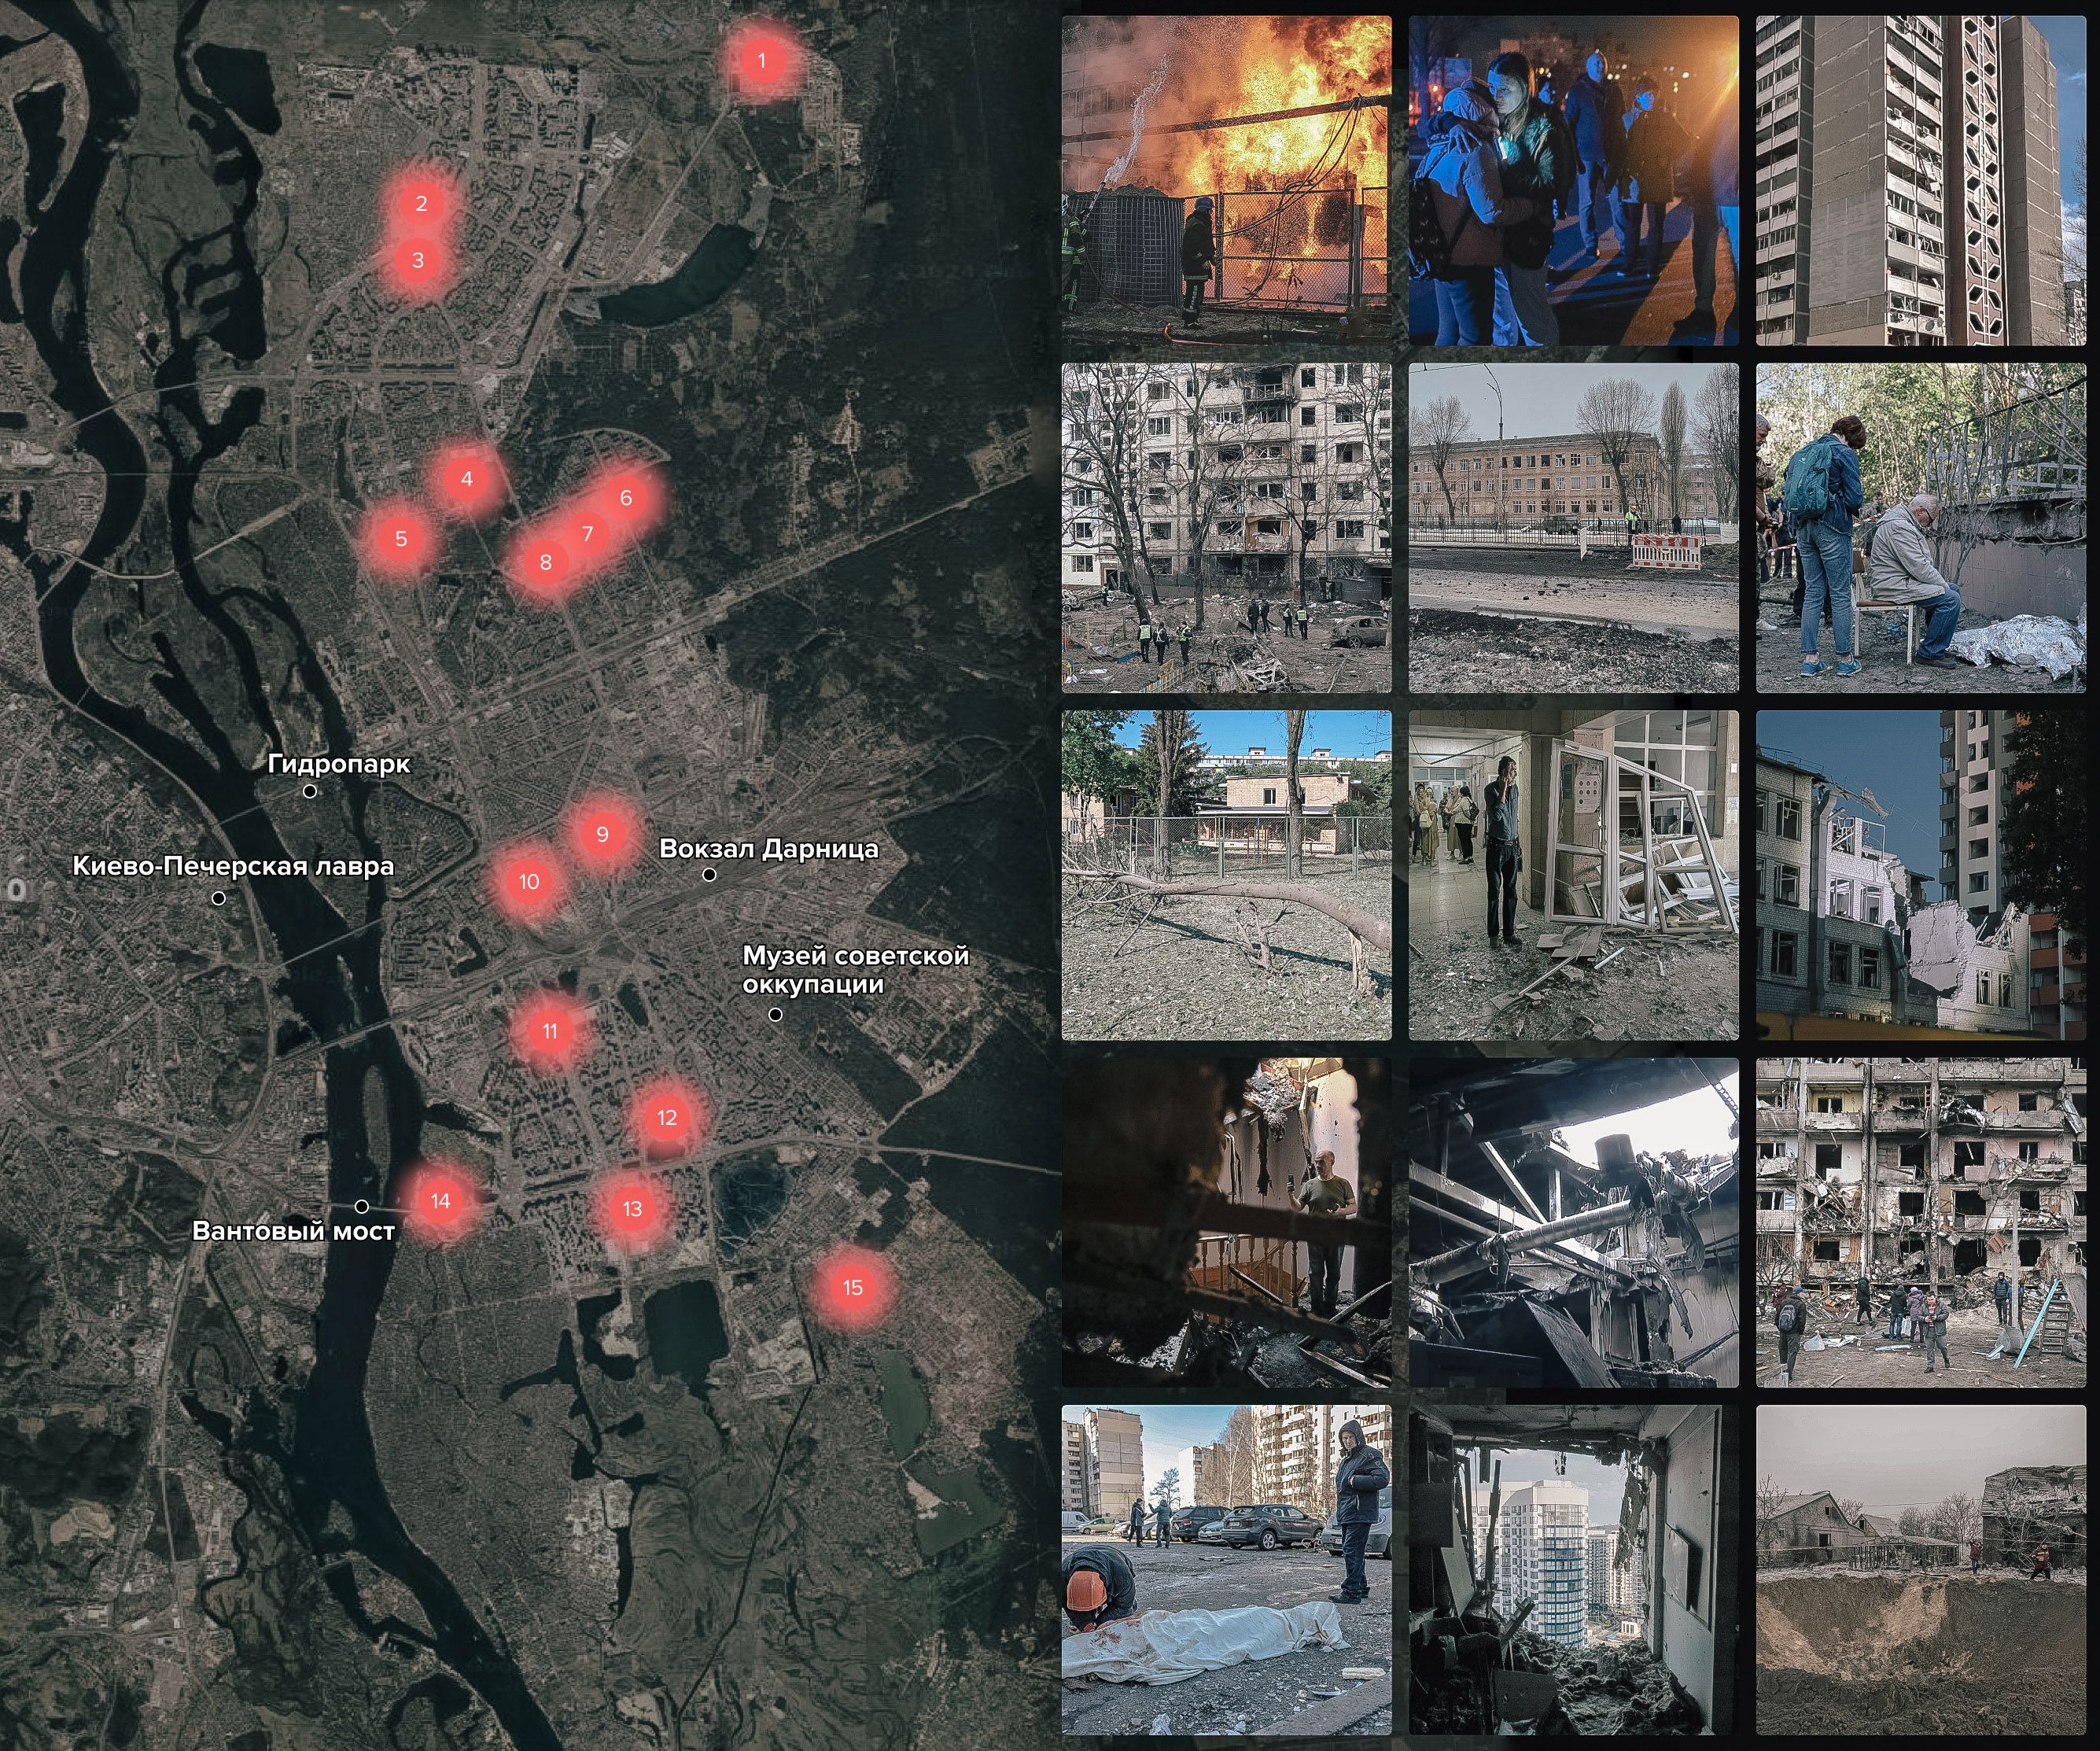View photo of man seated with backpack woman

[x=1920, y=527]
